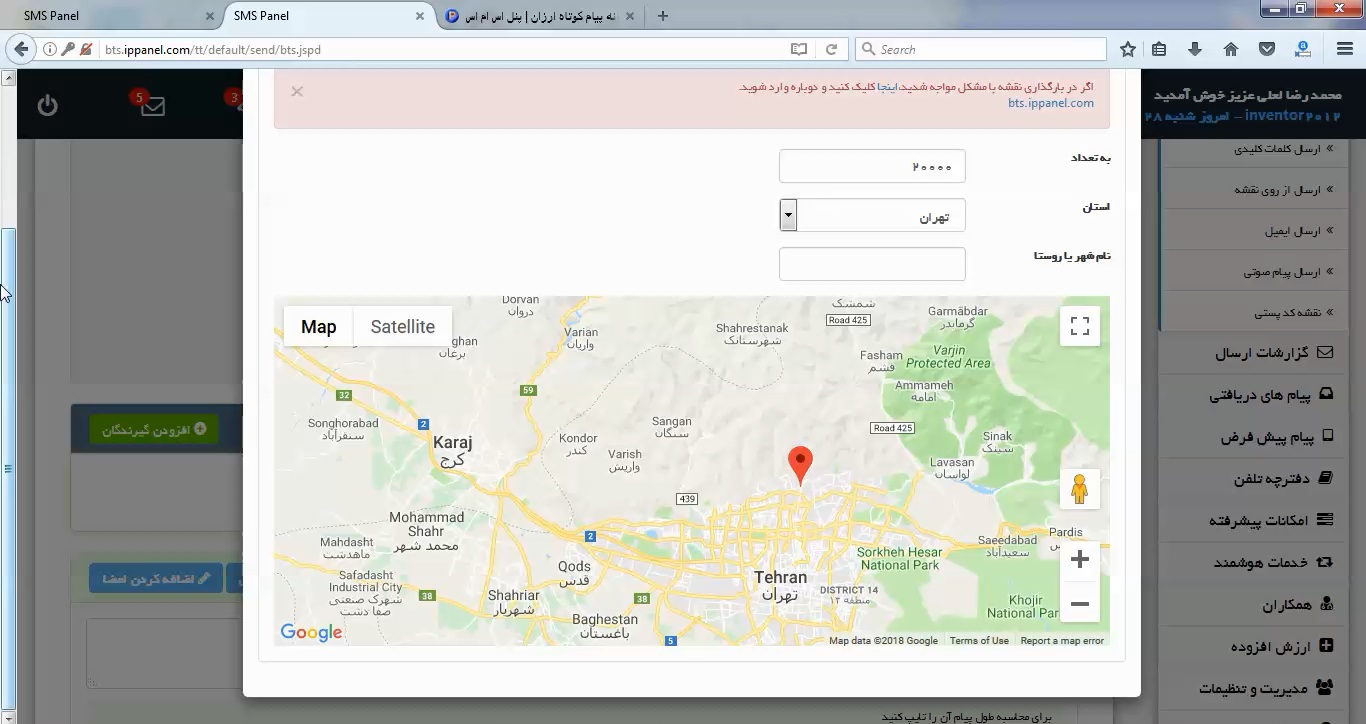Open مدیریت و تنظیمات sidebar menu
This screenshot has width=1366, height=724.
click(x=1264, y=688)
